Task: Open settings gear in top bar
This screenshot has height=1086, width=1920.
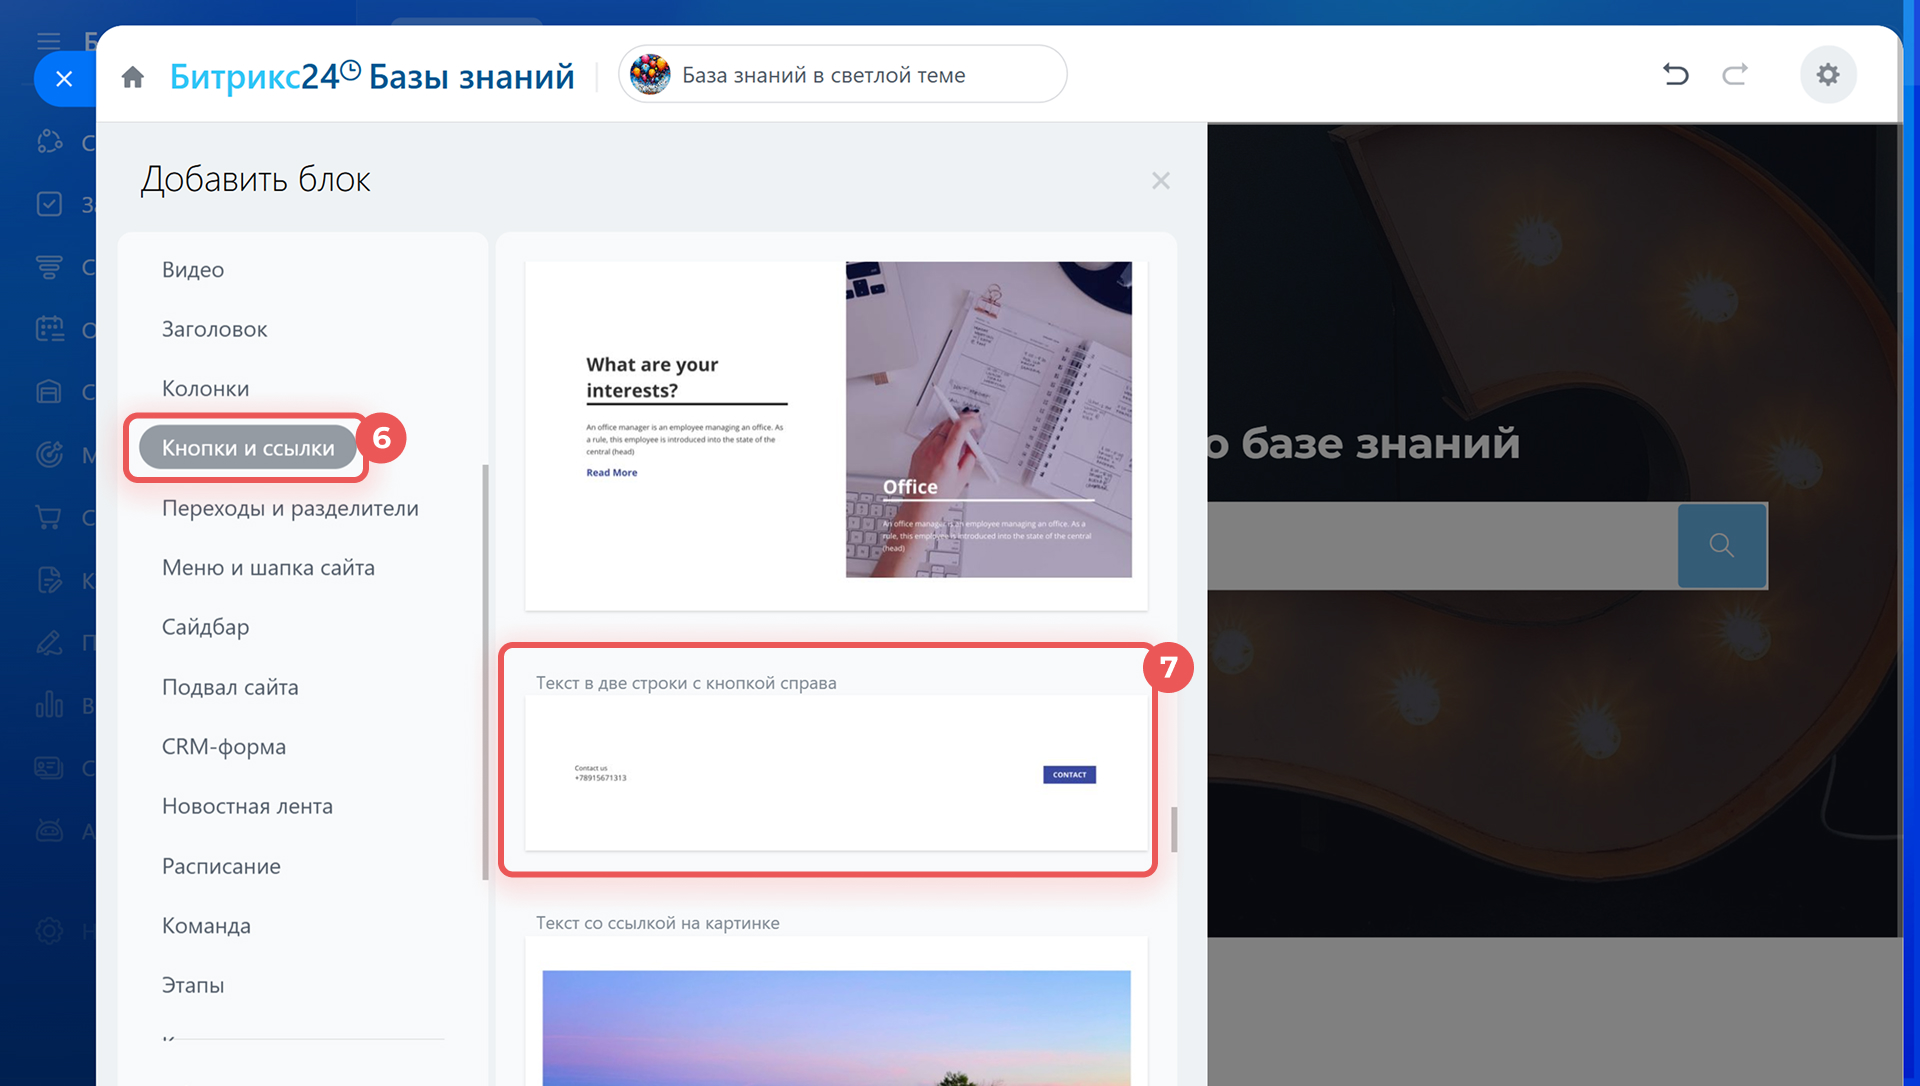Action: (x=1828, y=74)
